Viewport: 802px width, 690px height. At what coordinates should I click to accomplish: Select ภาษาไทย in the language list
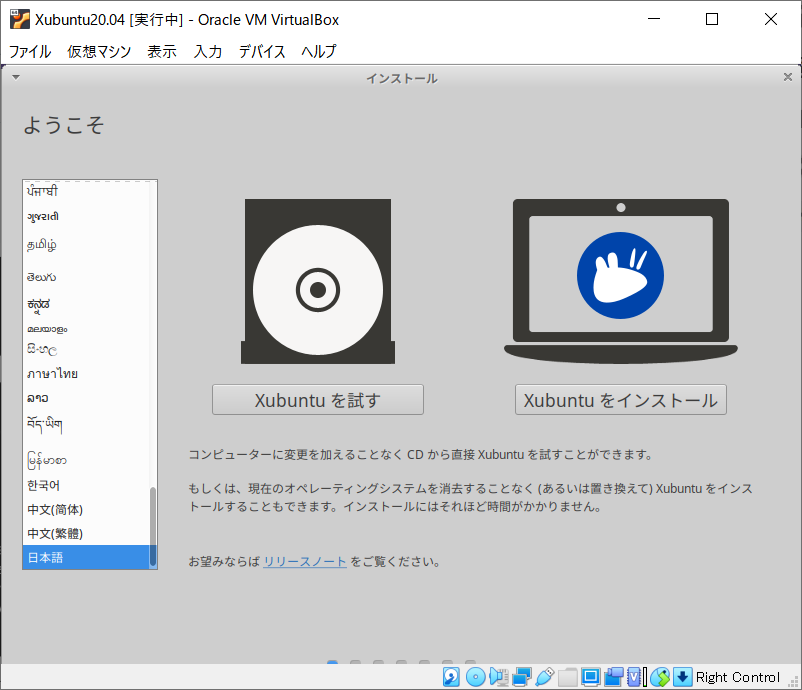coord(55,373)
